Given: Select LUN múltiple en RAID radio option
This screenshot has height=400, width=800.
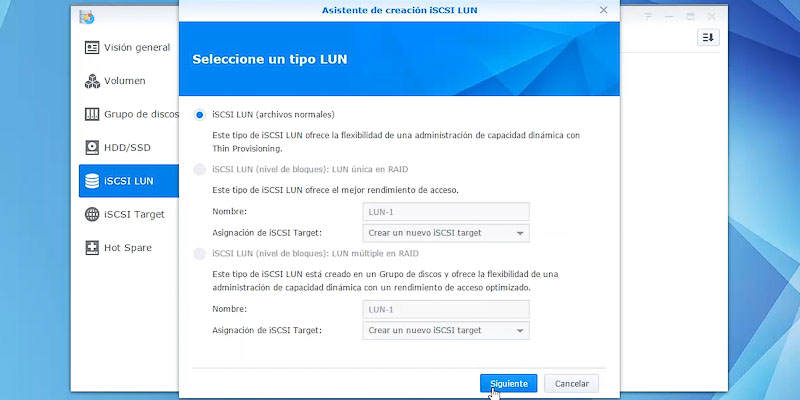Looking at the screenshot, I should [199, 254].
